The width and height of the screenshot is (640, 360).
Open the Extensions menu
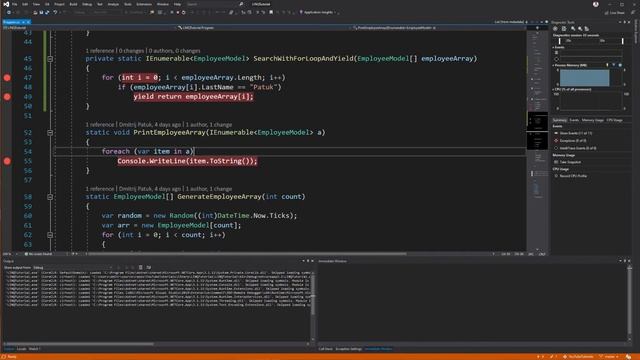144,4
